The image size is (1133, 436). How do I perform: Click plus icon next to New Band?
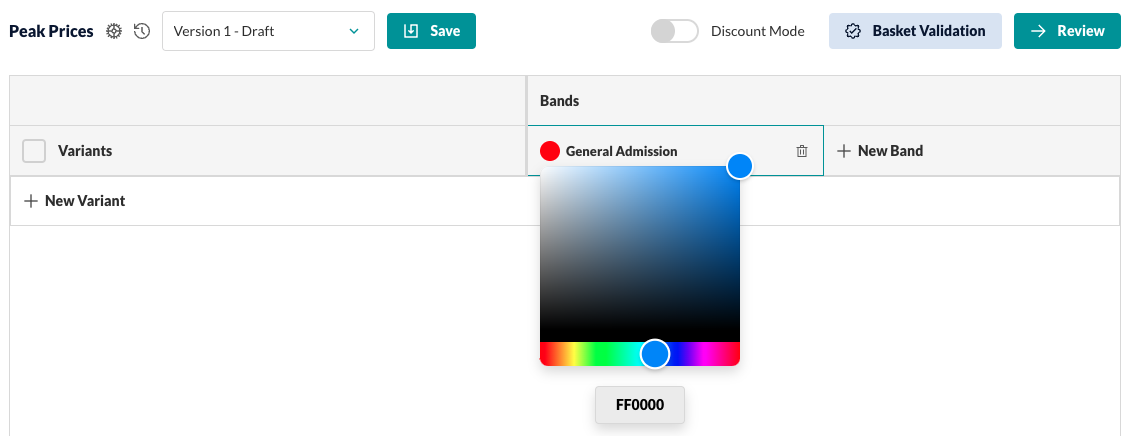pos(843,151)
